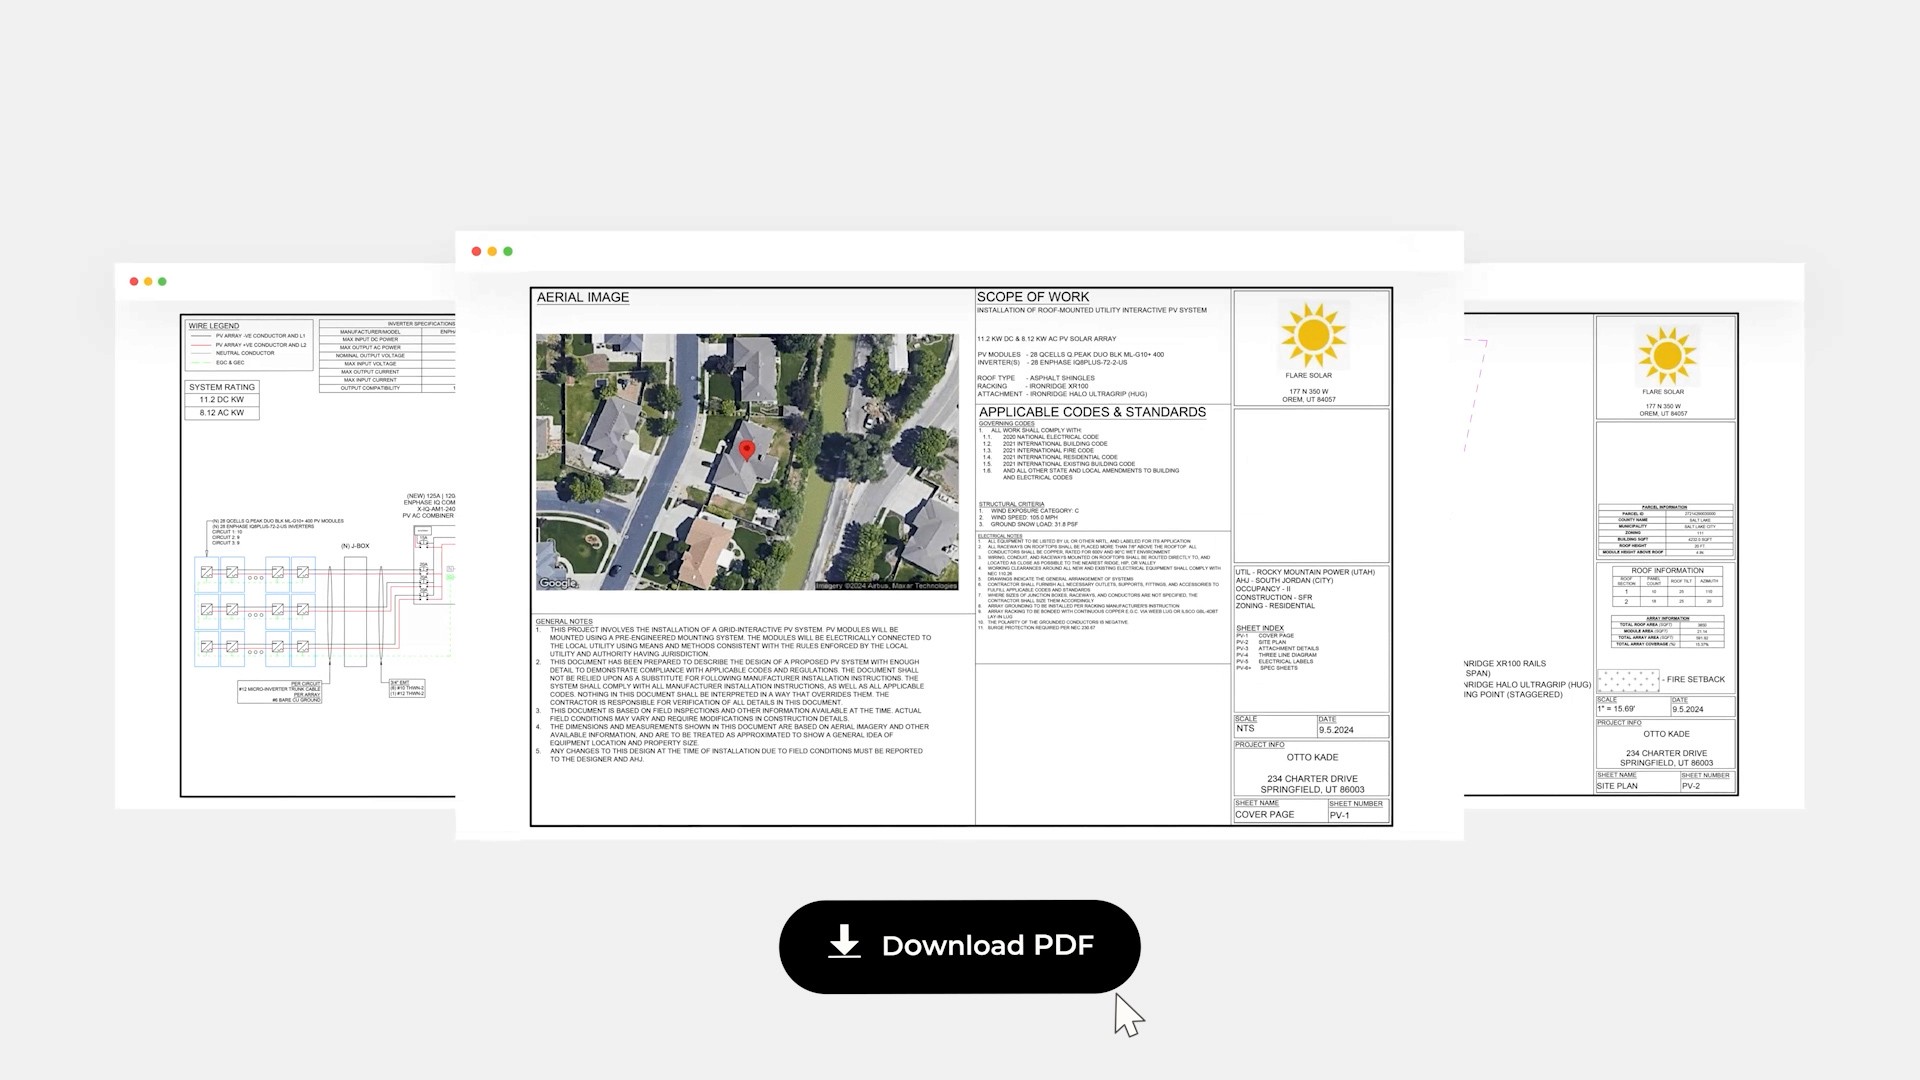This screenshot has height=1080, width=1920.
Task: Click the "PV-2" sheet number in the right window
Action: click(x=1691, y=786)
